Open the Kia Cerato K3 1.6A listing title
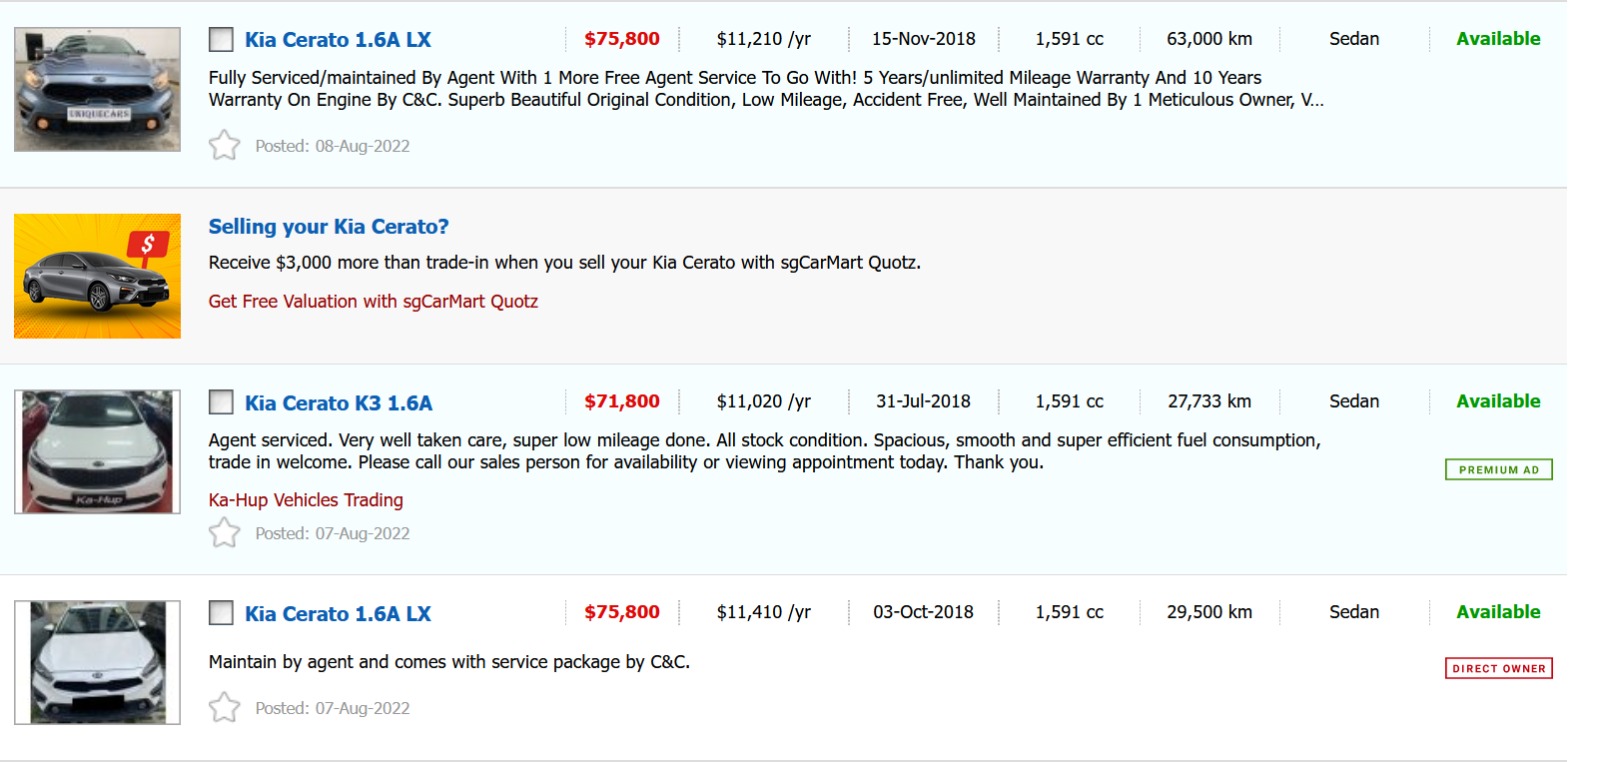 tap(339, 403)
